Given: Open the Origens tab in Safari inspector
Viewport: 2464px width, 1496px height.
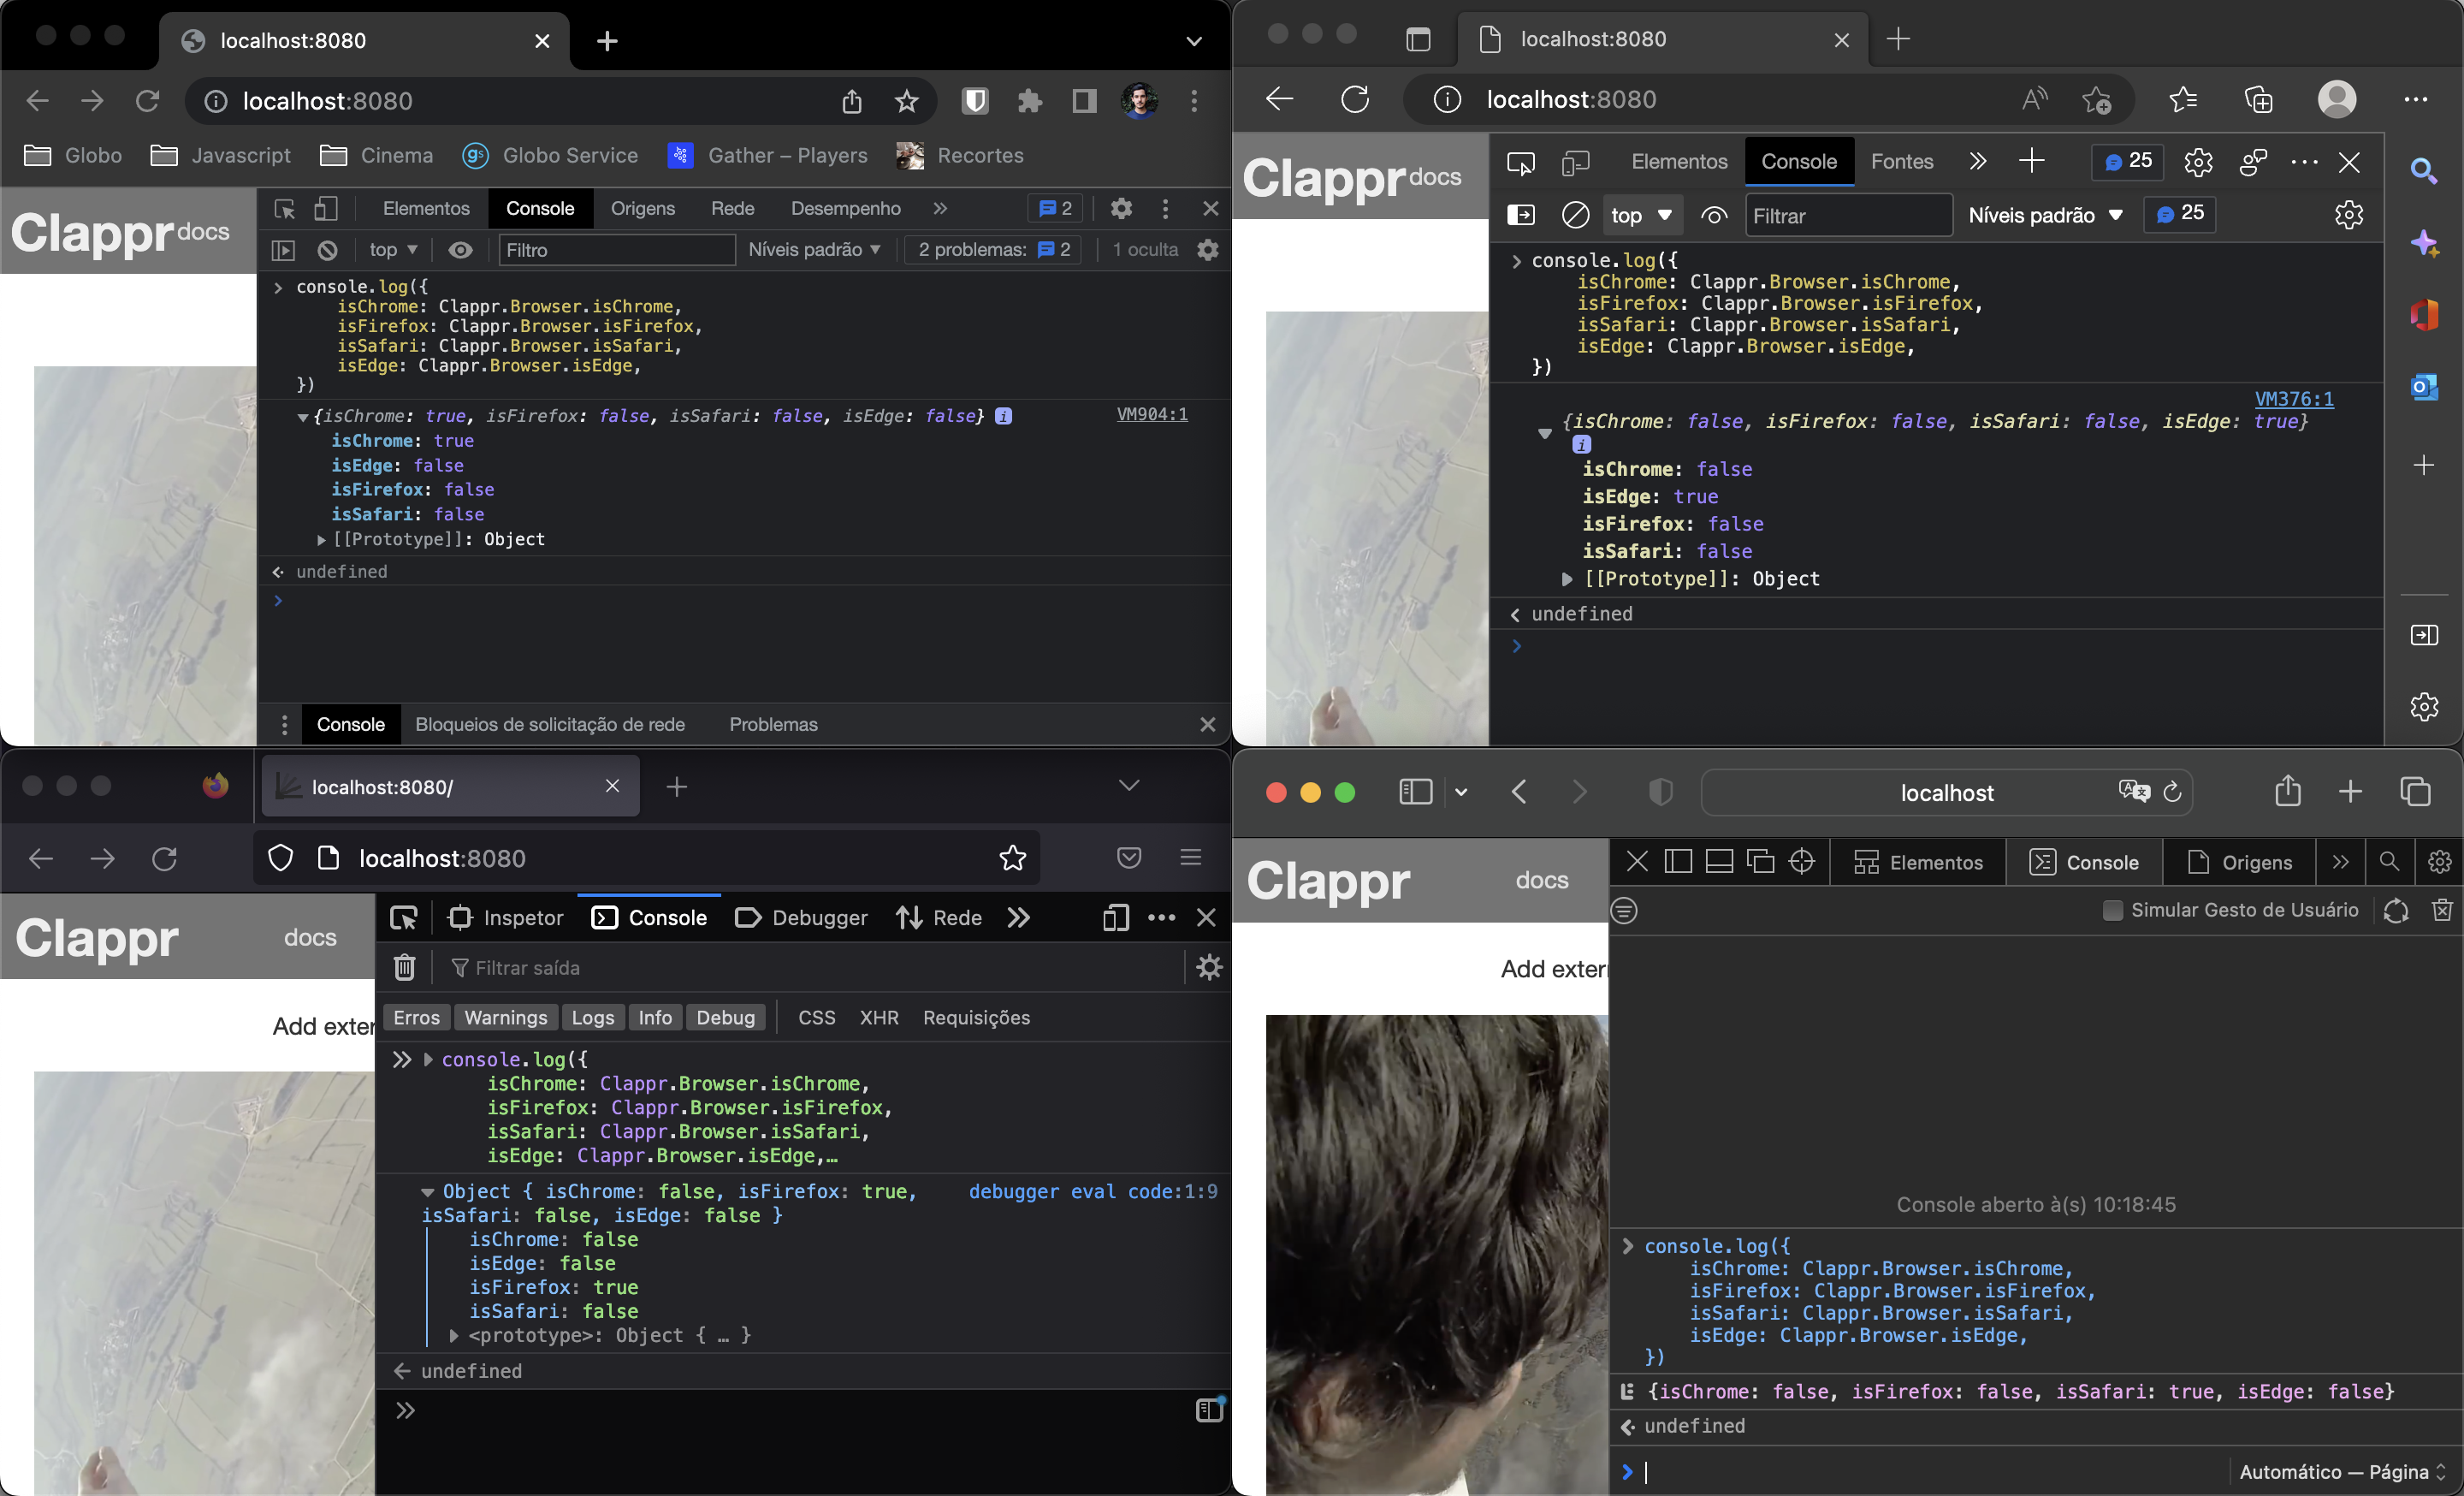Looking at the screenshot, I should pos(2240,862).
